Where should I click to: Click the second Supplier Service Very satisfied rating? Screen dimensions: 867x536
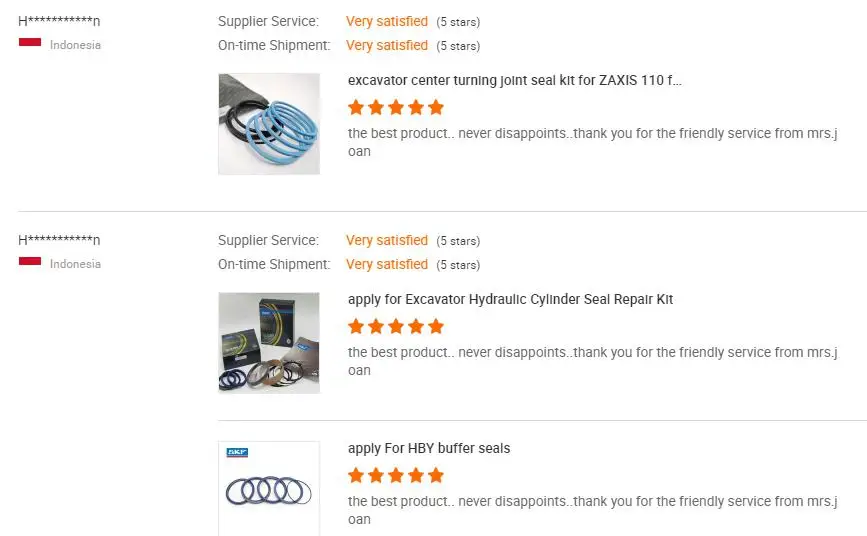pyautogui.click(x=387, y=240)
